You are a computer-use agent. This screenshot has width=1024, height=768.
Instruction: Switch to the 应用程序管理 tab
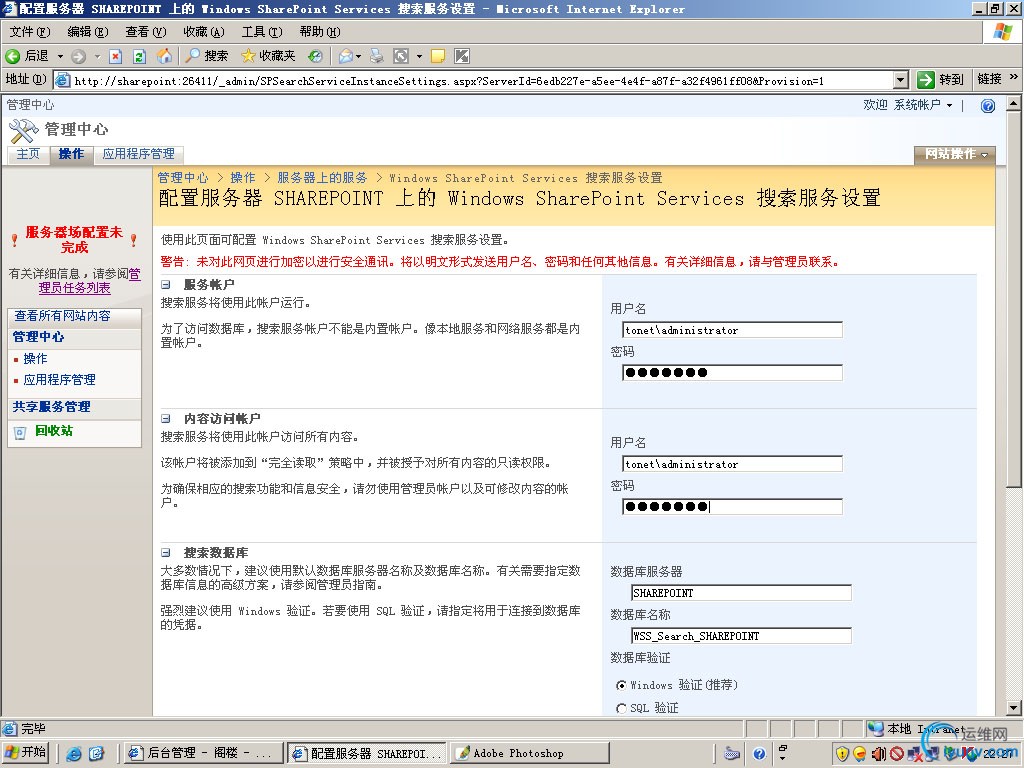138,154
